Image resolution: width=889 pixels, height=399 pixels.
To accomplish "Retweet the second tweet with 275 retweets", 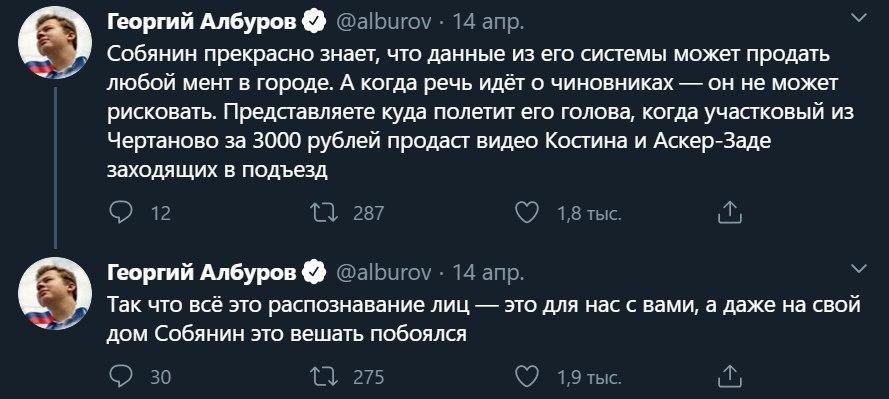I will click(x=324, y=376).
